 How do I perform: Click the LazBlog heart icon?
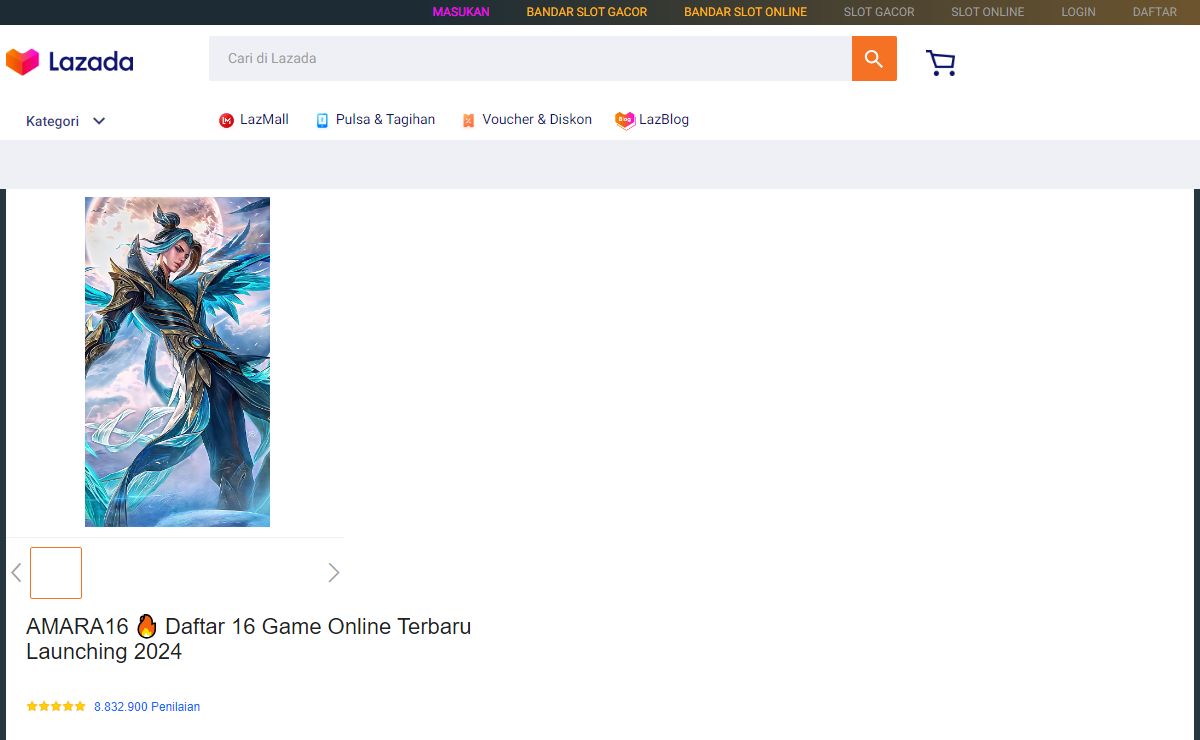pos(625,121)
